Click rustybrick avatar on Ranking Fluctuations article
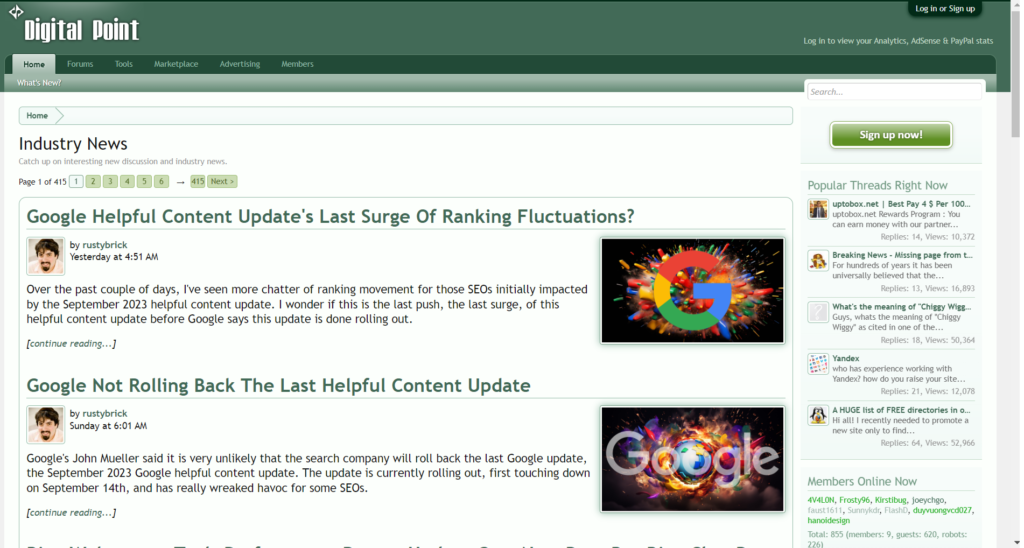 point(46,256)
